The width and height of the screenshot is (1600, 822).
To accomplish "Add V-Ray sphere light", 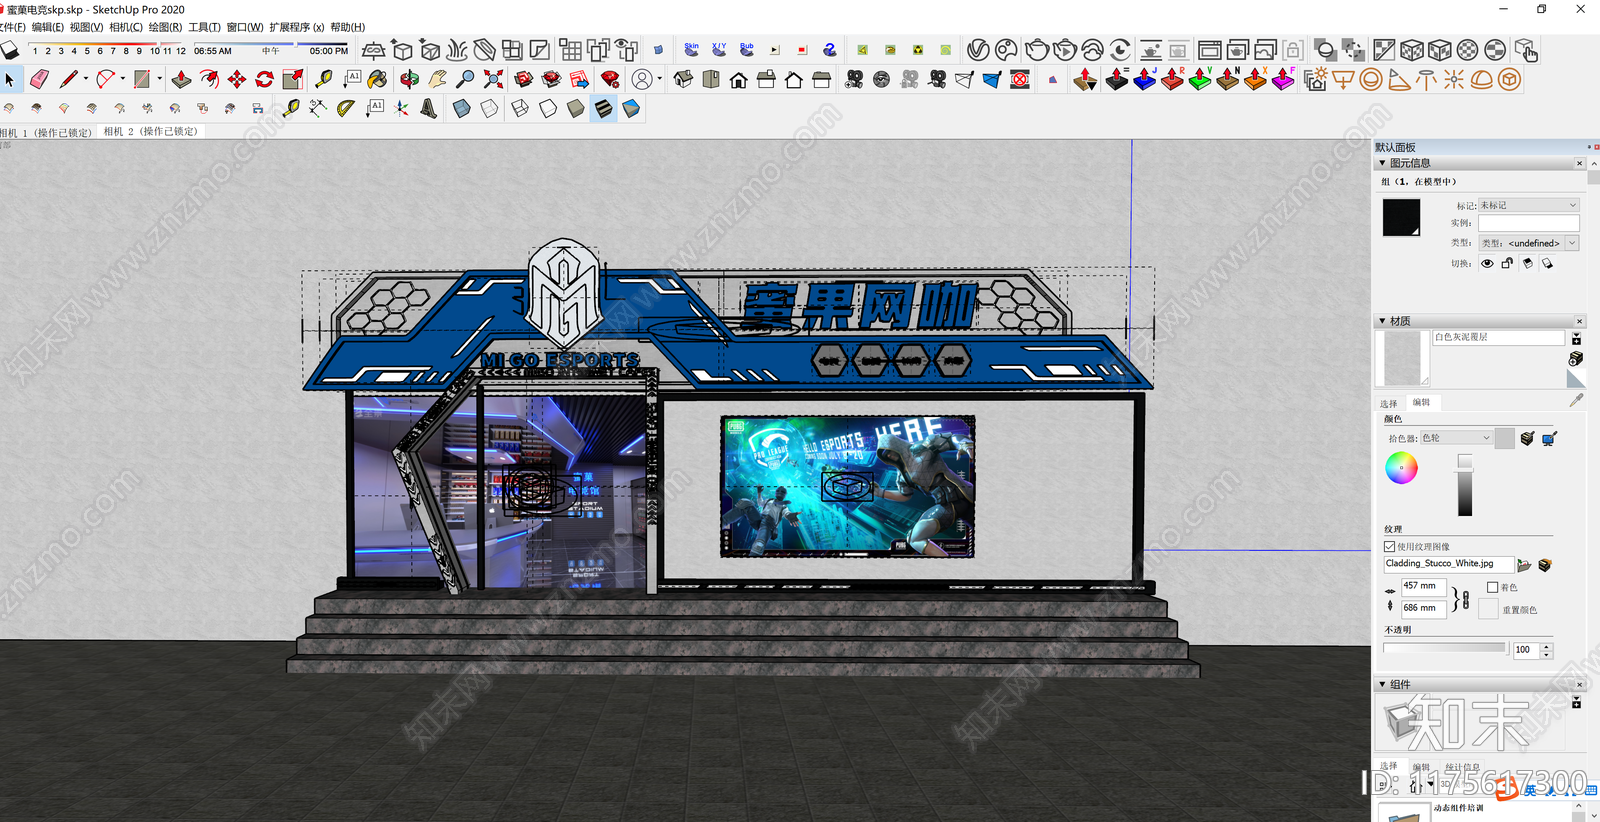I will click(1371, 79).
